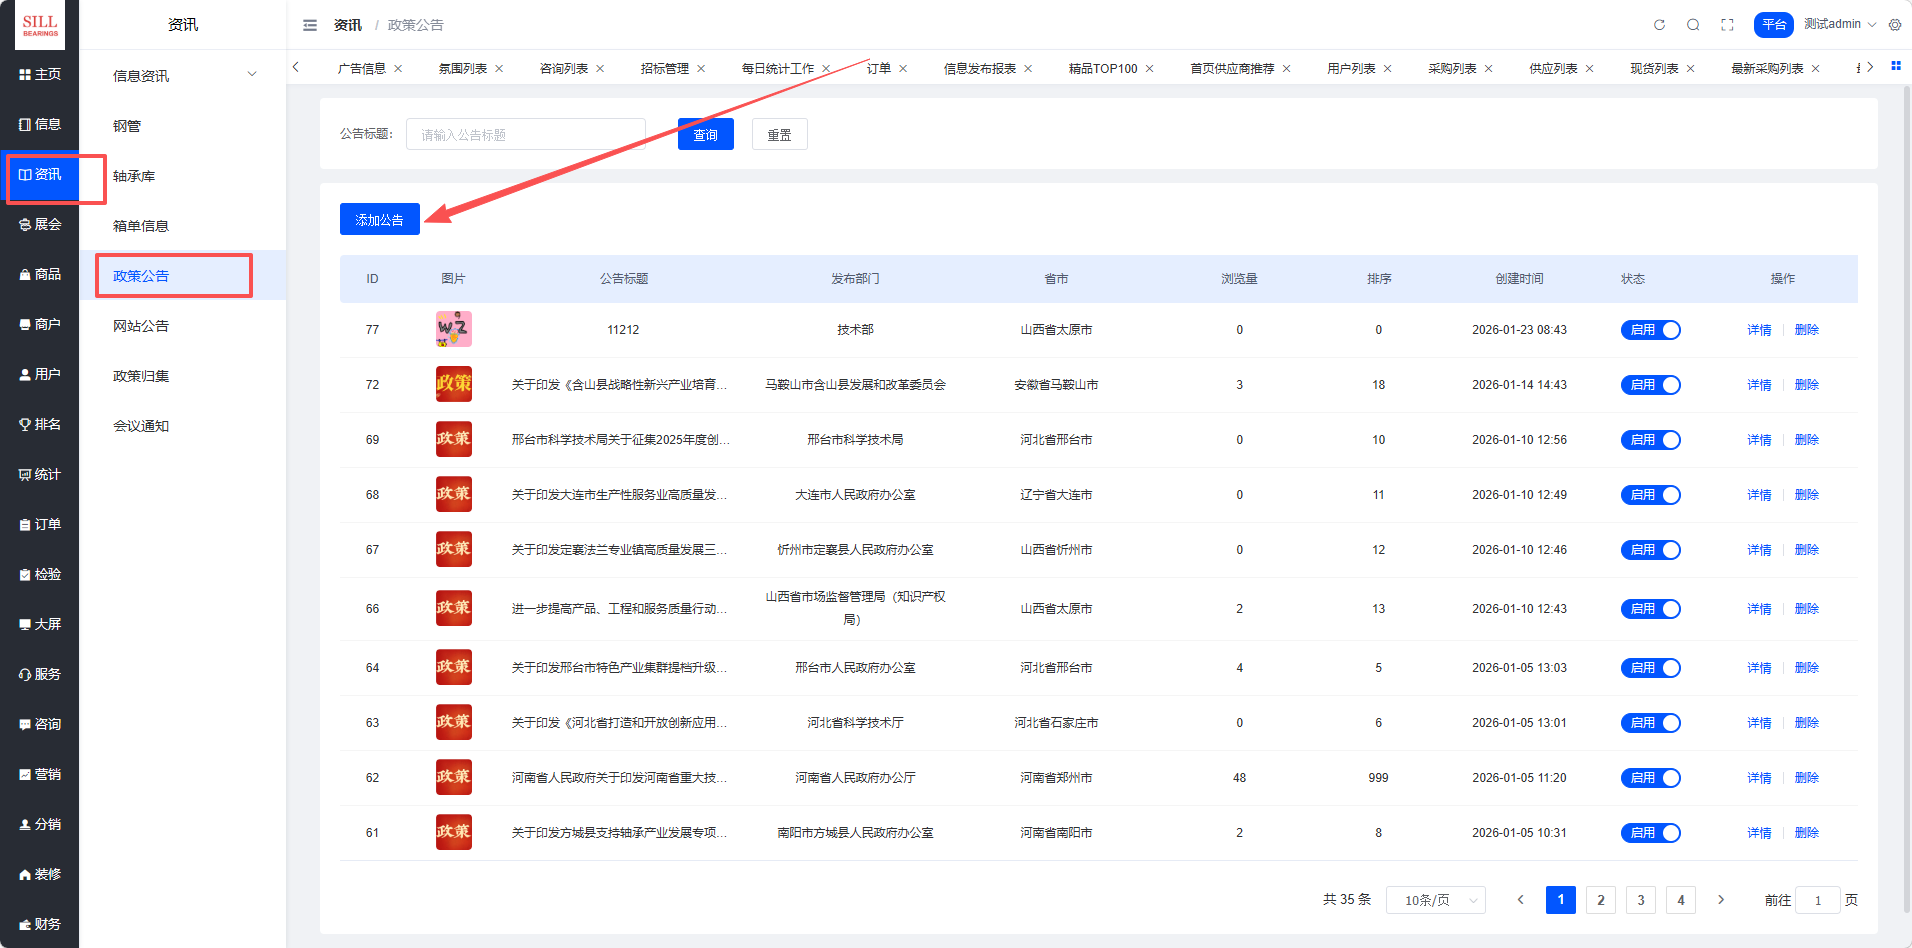Click the 添加公告 button
The height and width of the screenshot is (948, 1912).
(x=379, y=220)
